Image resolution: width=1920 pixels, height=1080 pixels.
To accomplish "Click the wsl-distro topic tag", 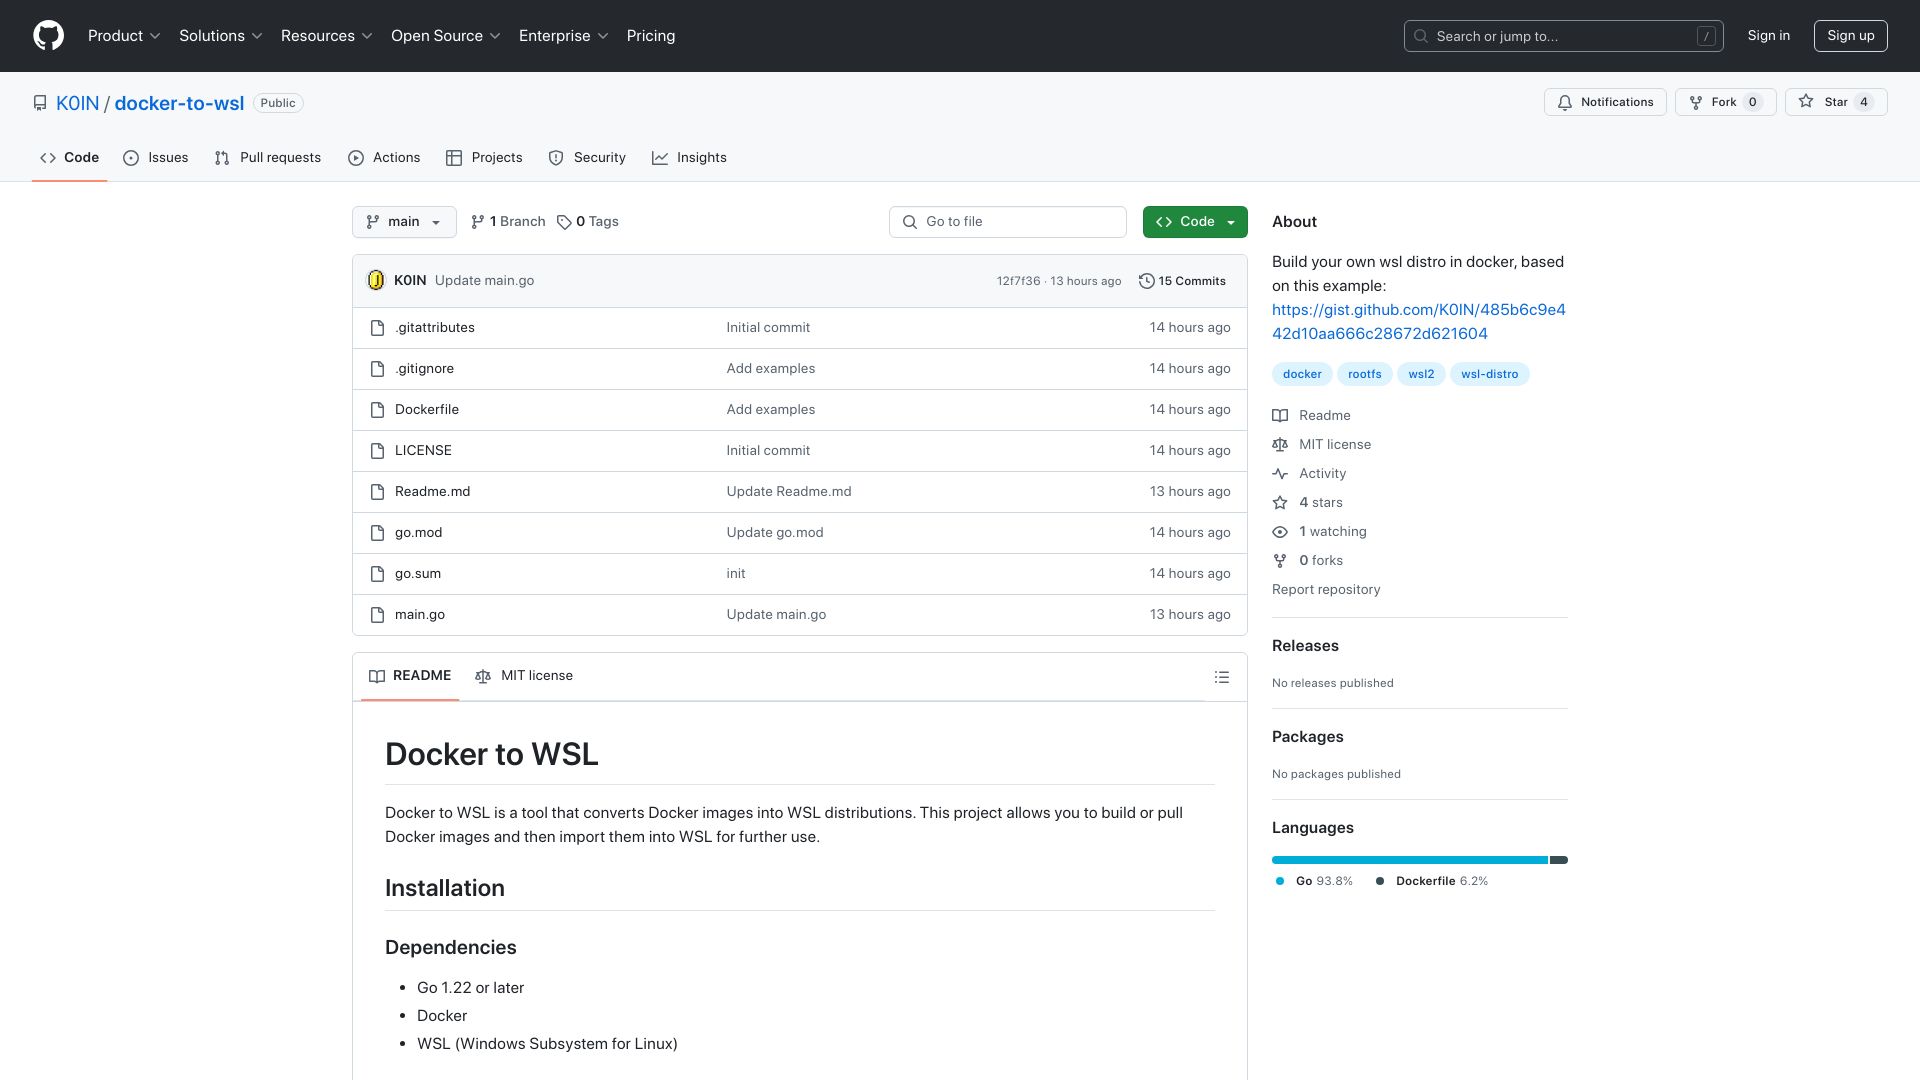I will 1489,374.
